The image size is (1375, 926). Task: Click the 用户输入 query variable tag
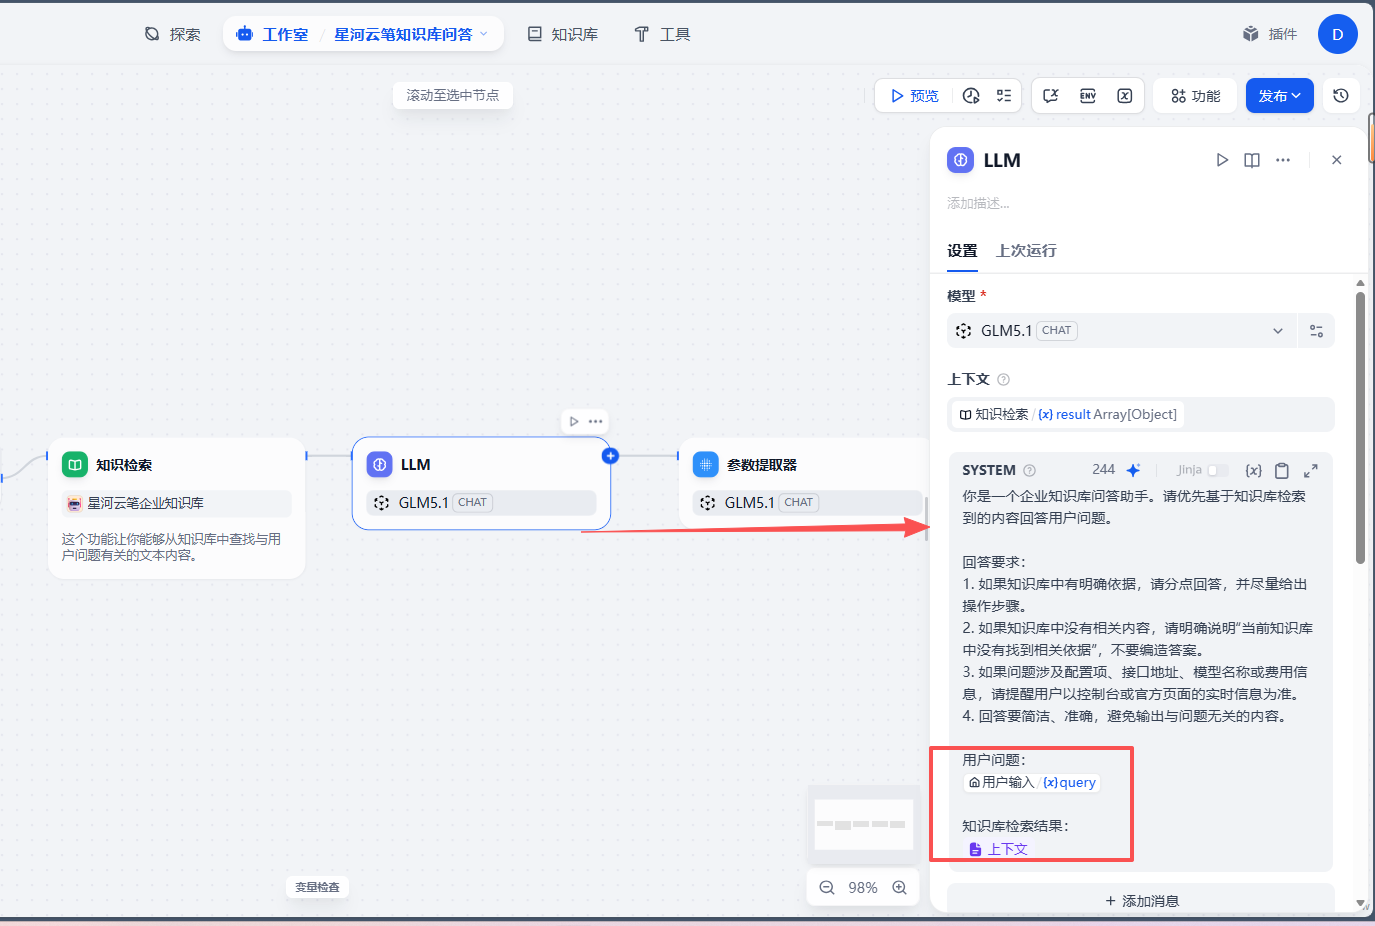click(x=1032, y=783)
